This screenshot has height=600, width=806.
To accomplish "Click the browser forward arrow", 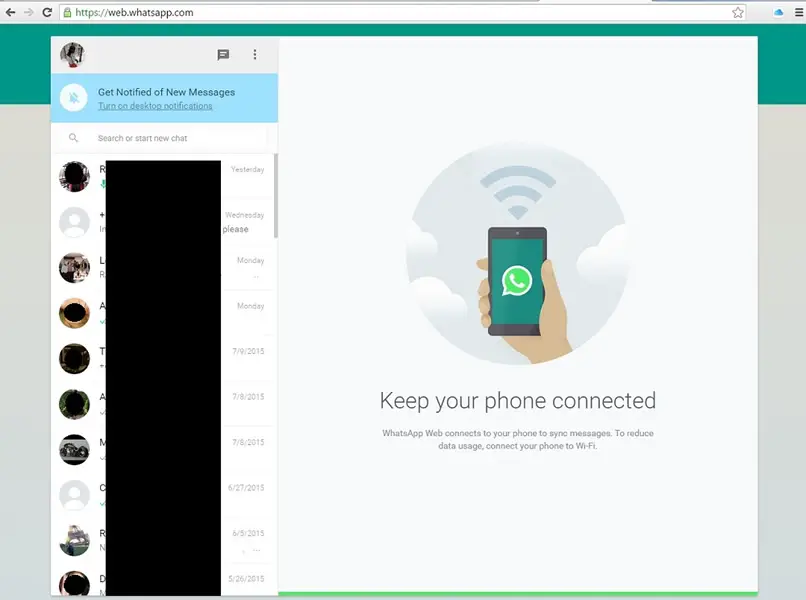I will (29, 12).
